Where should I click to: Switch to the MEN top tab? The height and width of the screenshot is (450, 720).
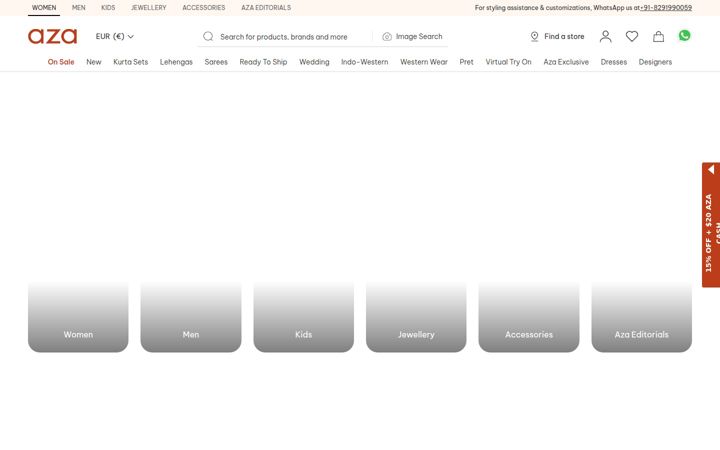(x=79, y=8)
